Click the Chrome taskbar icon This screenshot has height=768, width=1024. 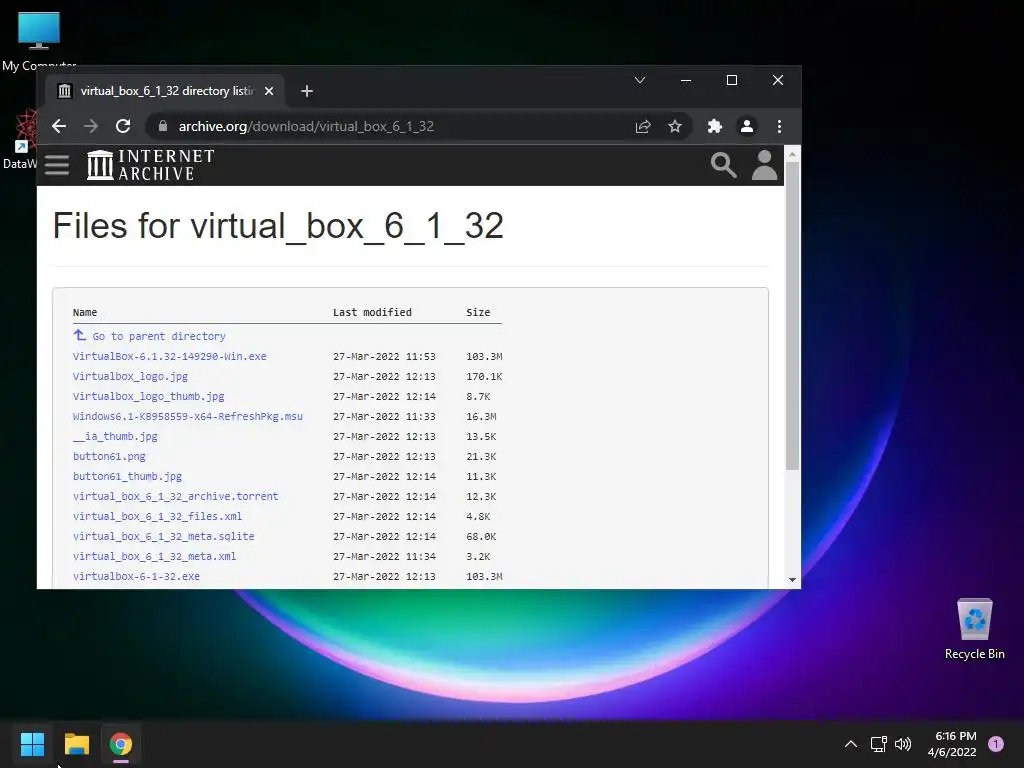point(121,744)
